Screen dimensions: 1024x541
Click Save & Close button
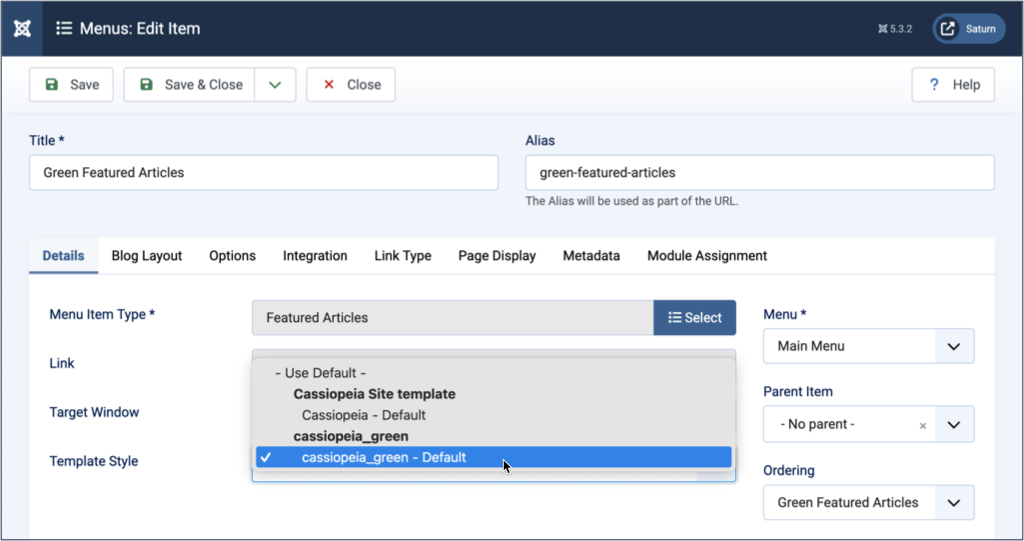(x=190, y=85)
